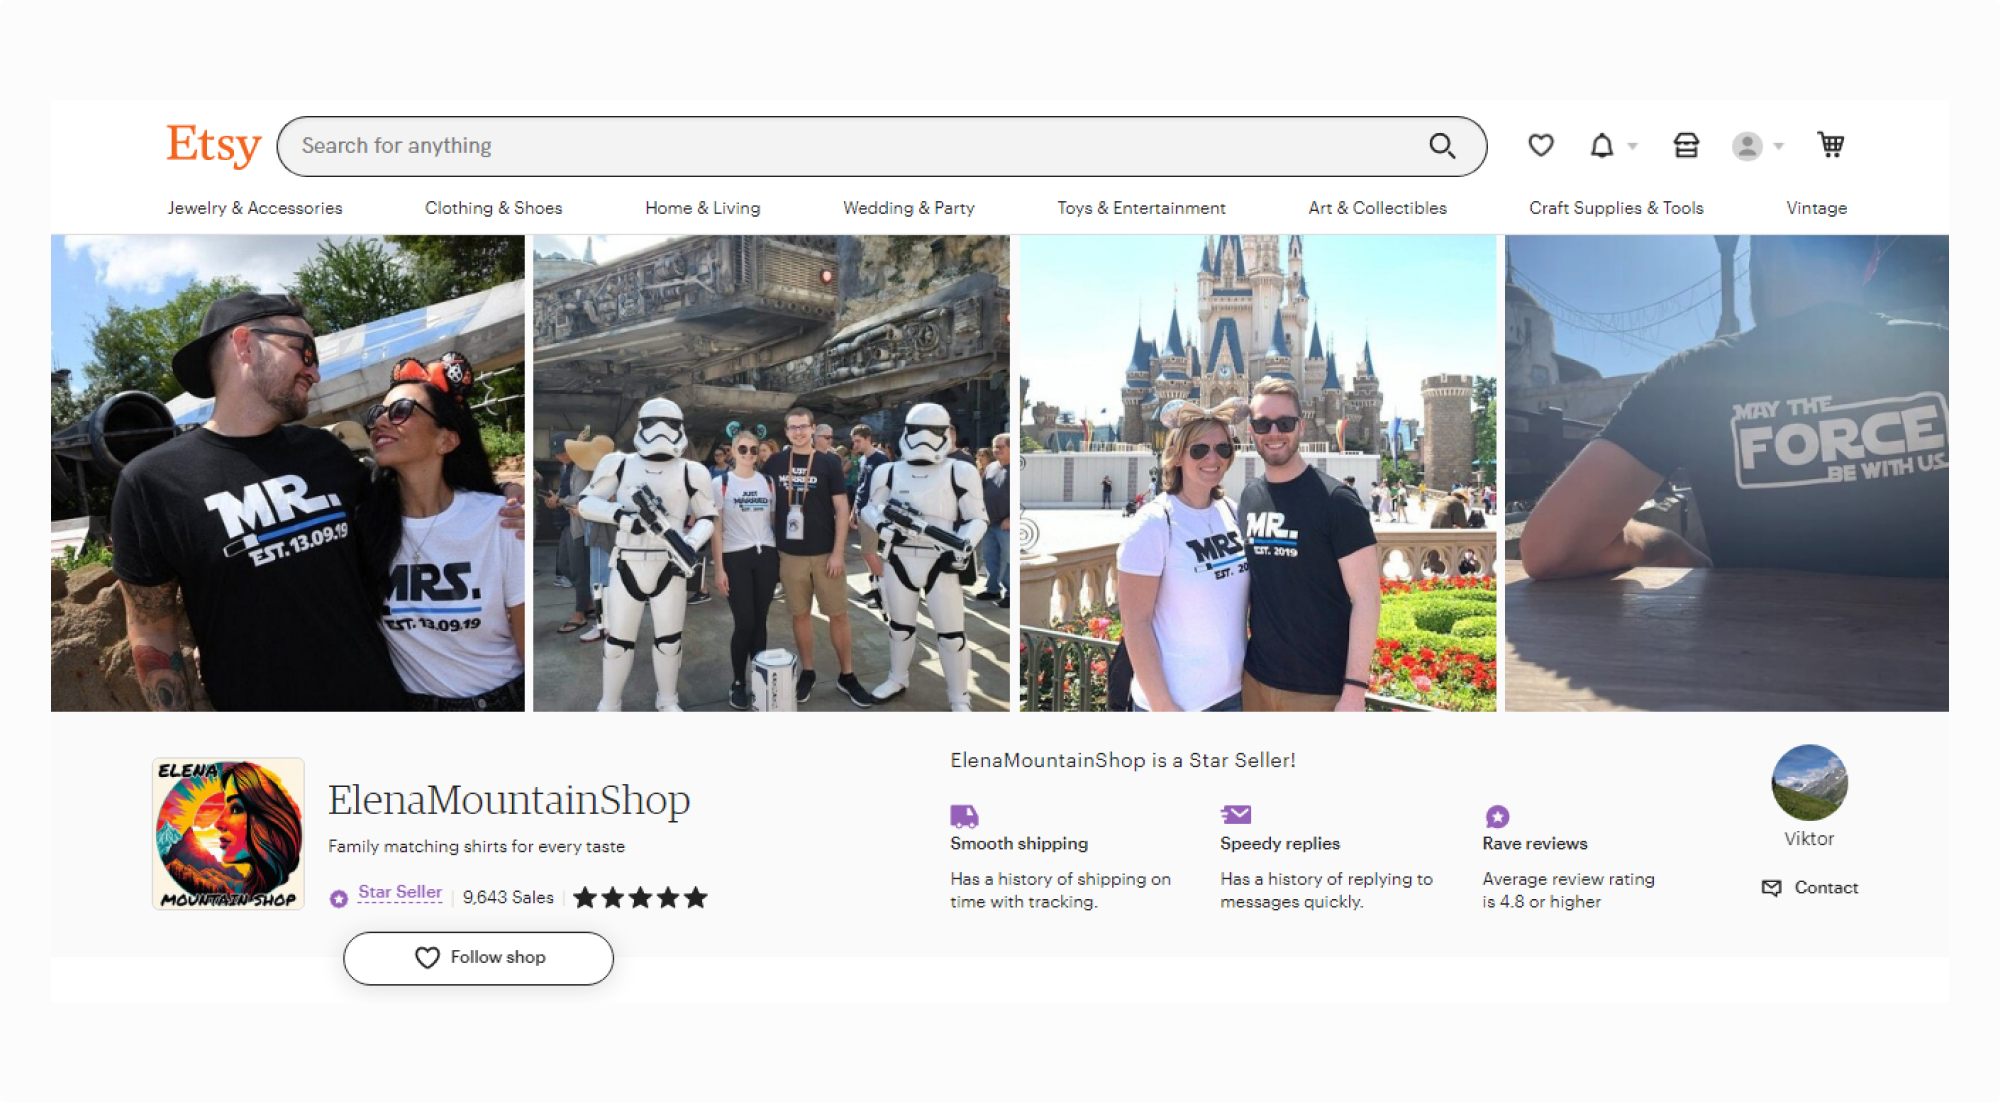Click the Follow shop button
This screenshot has width=2000, height=1103.
(x=478, y=958)
